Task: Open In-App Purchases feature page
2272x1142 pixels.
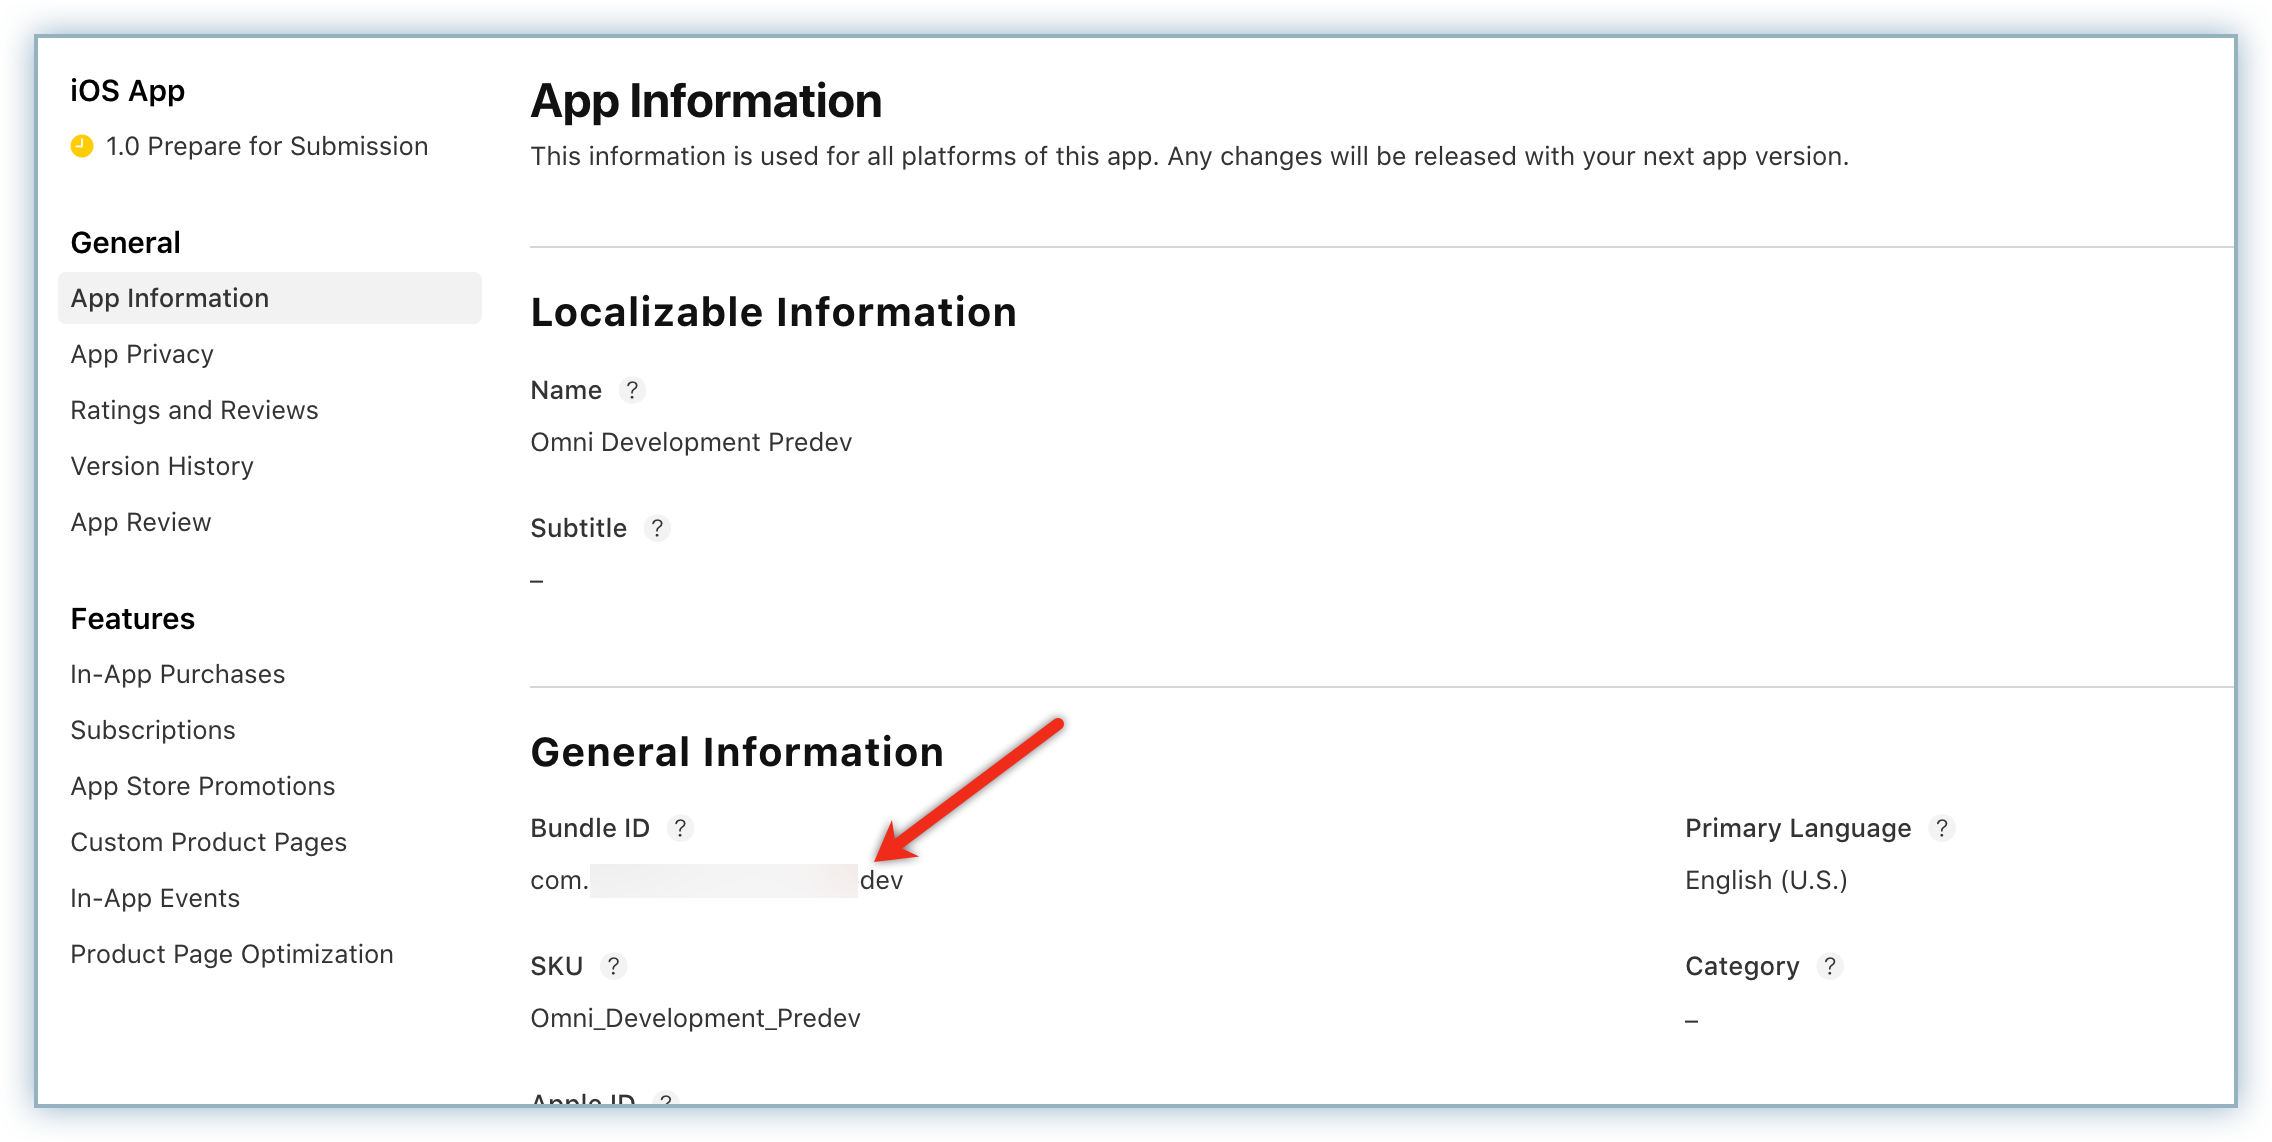Action: pos(178,674)
